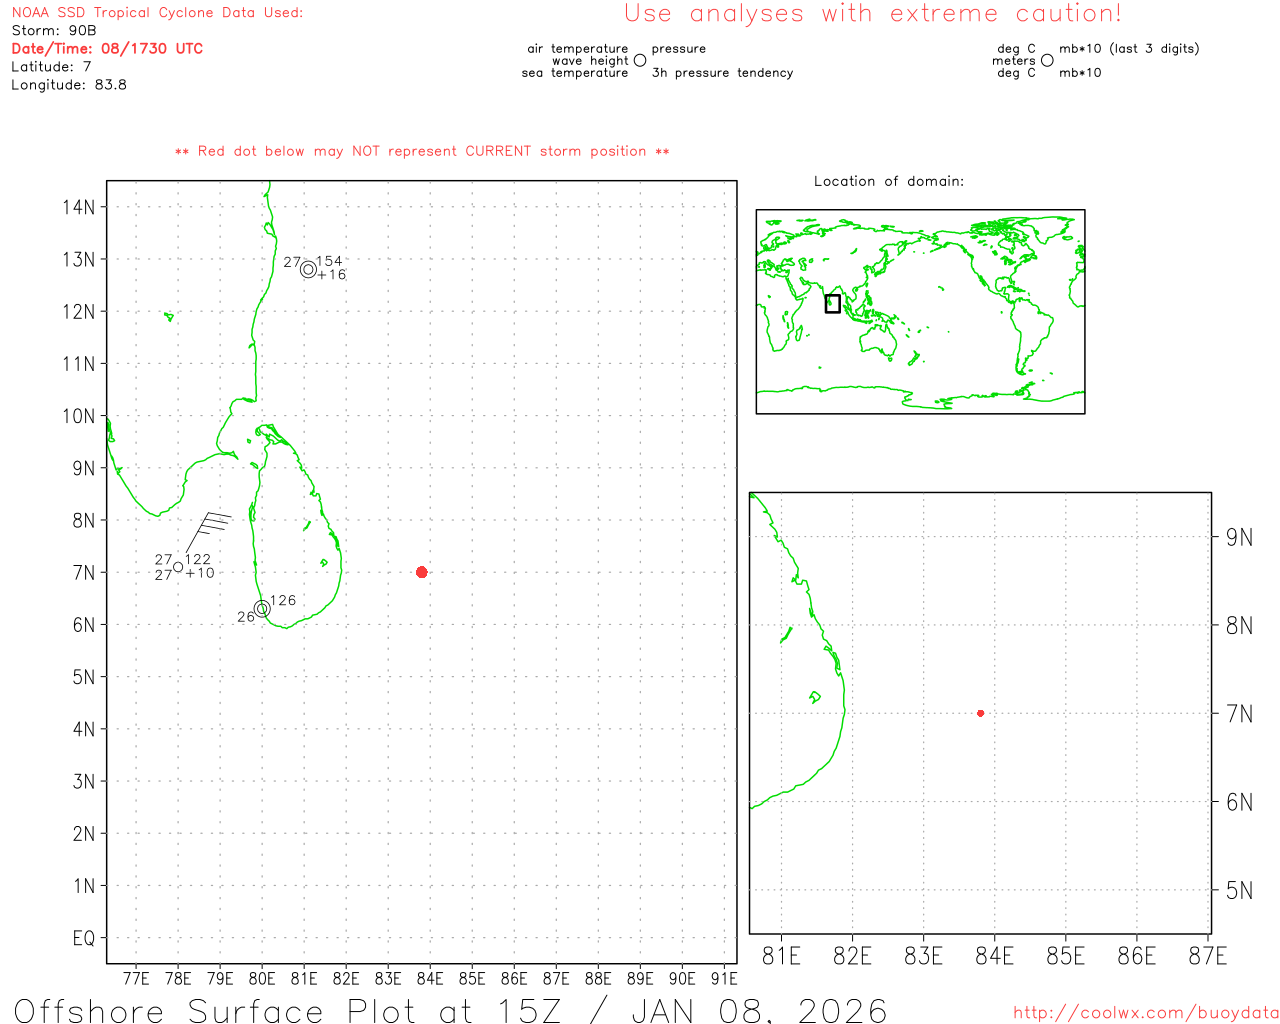1280x1024 pixels.
Task: Select the buoy station marker near 13N 81E
Action: pos(308,269)
